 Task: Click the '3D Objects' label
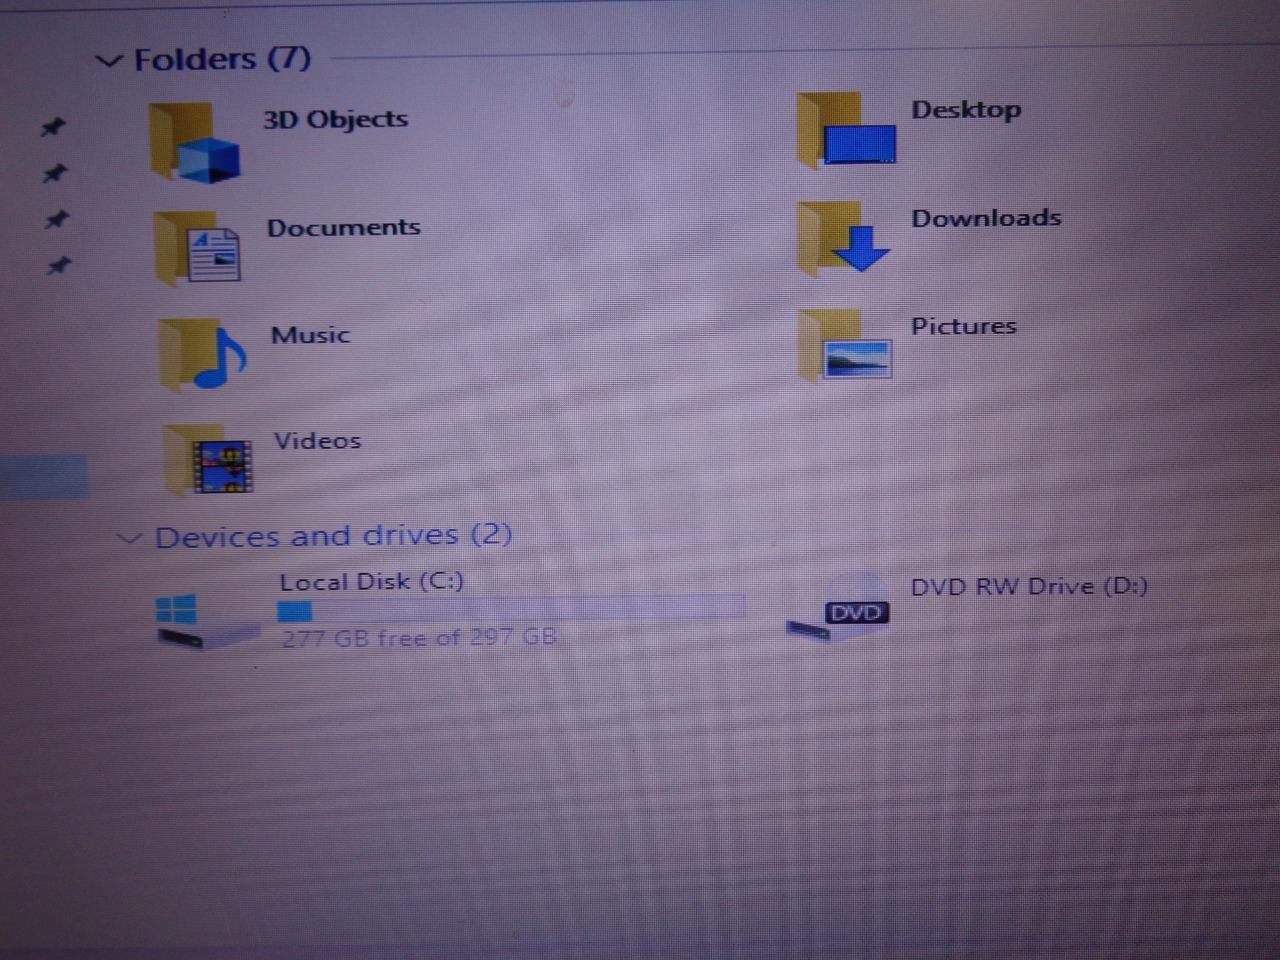(335, 119)
